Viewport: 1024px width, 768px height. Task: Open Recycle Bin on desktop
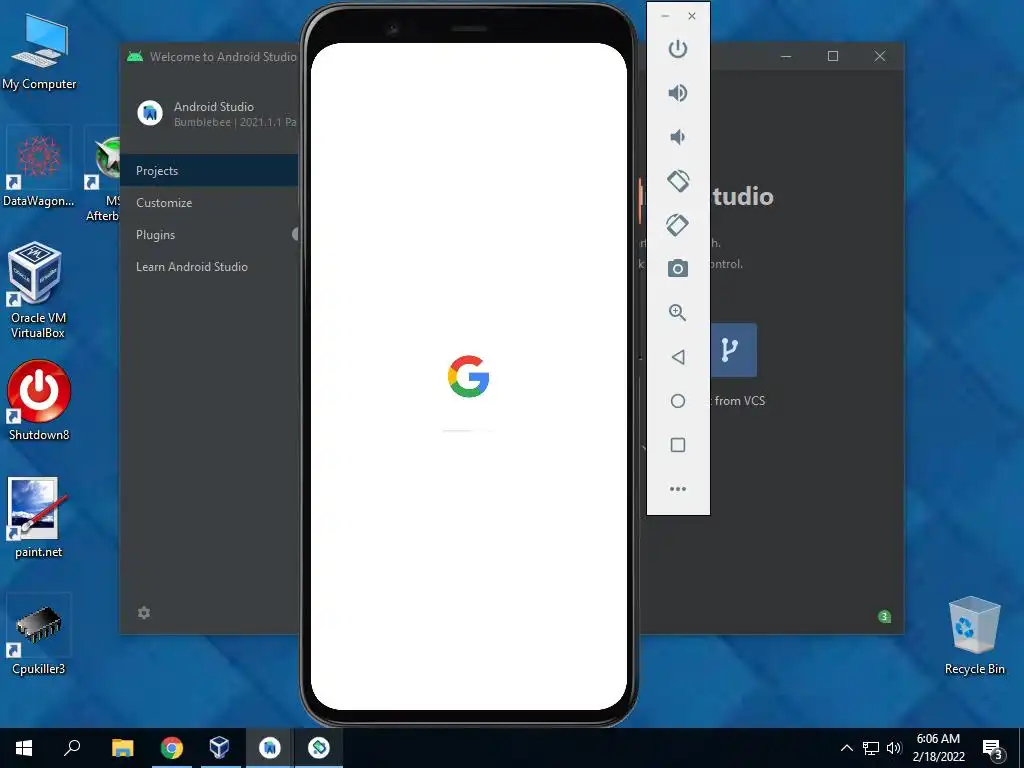974,635
